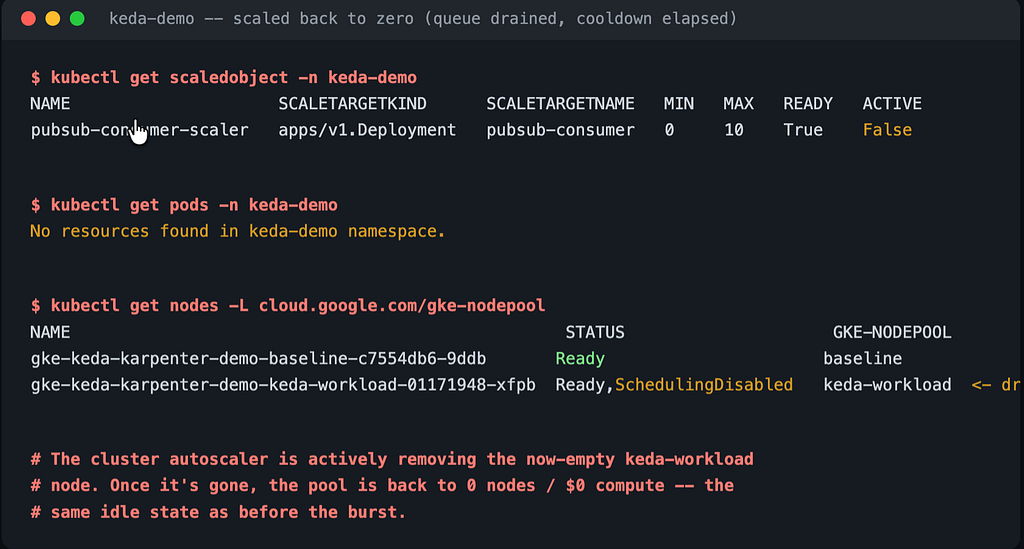Viewport: 1024px width, 549px height.
Task: Click the pubsub-consumer-scaler name
Action: [139, 130]
